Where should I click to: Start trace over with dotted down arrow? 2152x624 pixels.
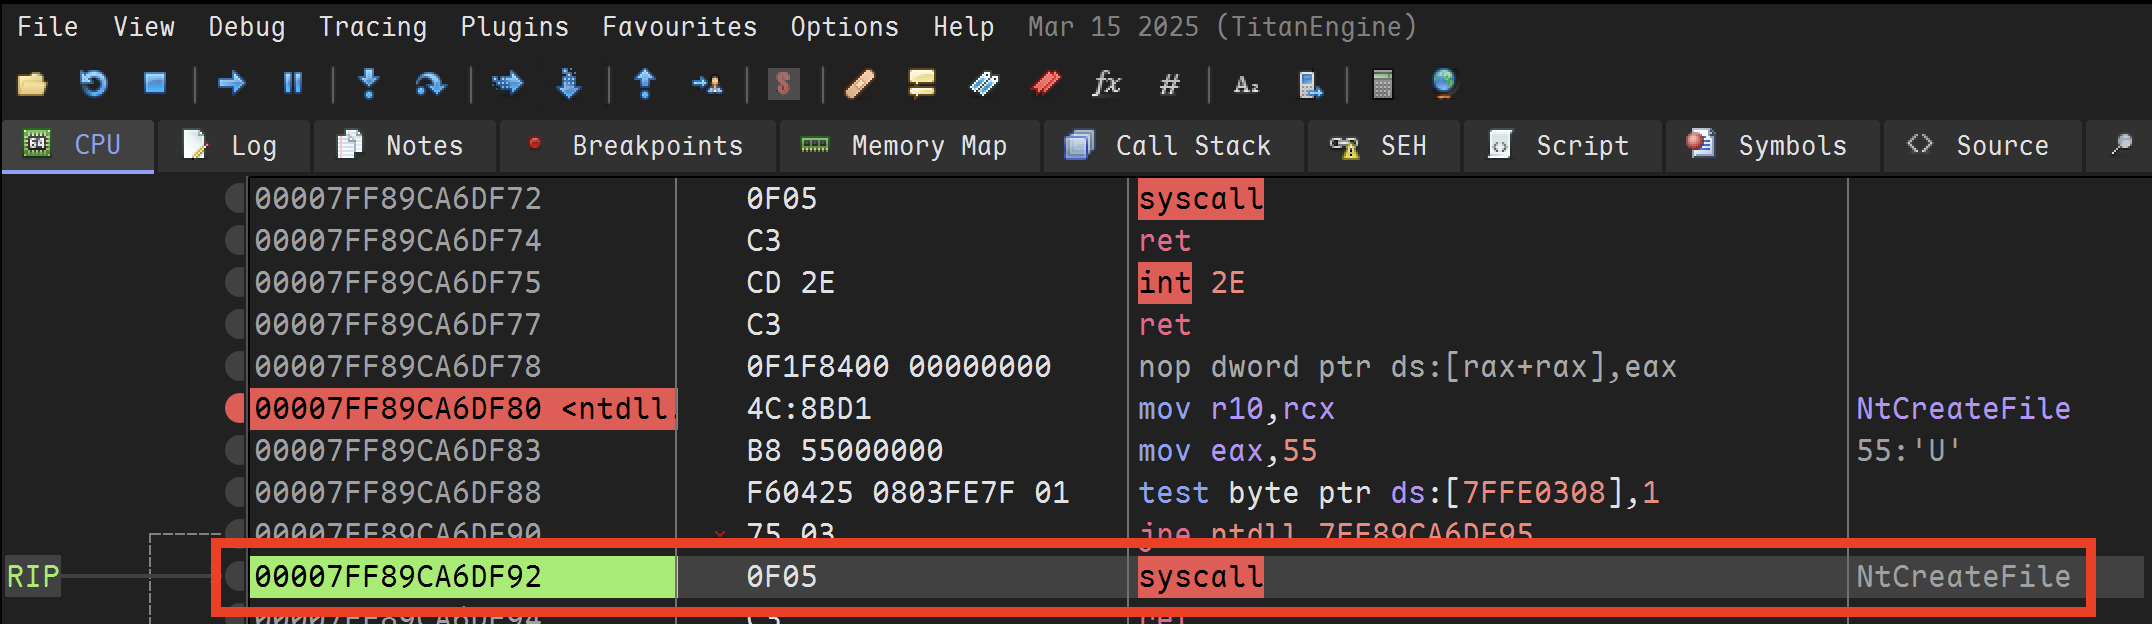(x=568, y=84)
